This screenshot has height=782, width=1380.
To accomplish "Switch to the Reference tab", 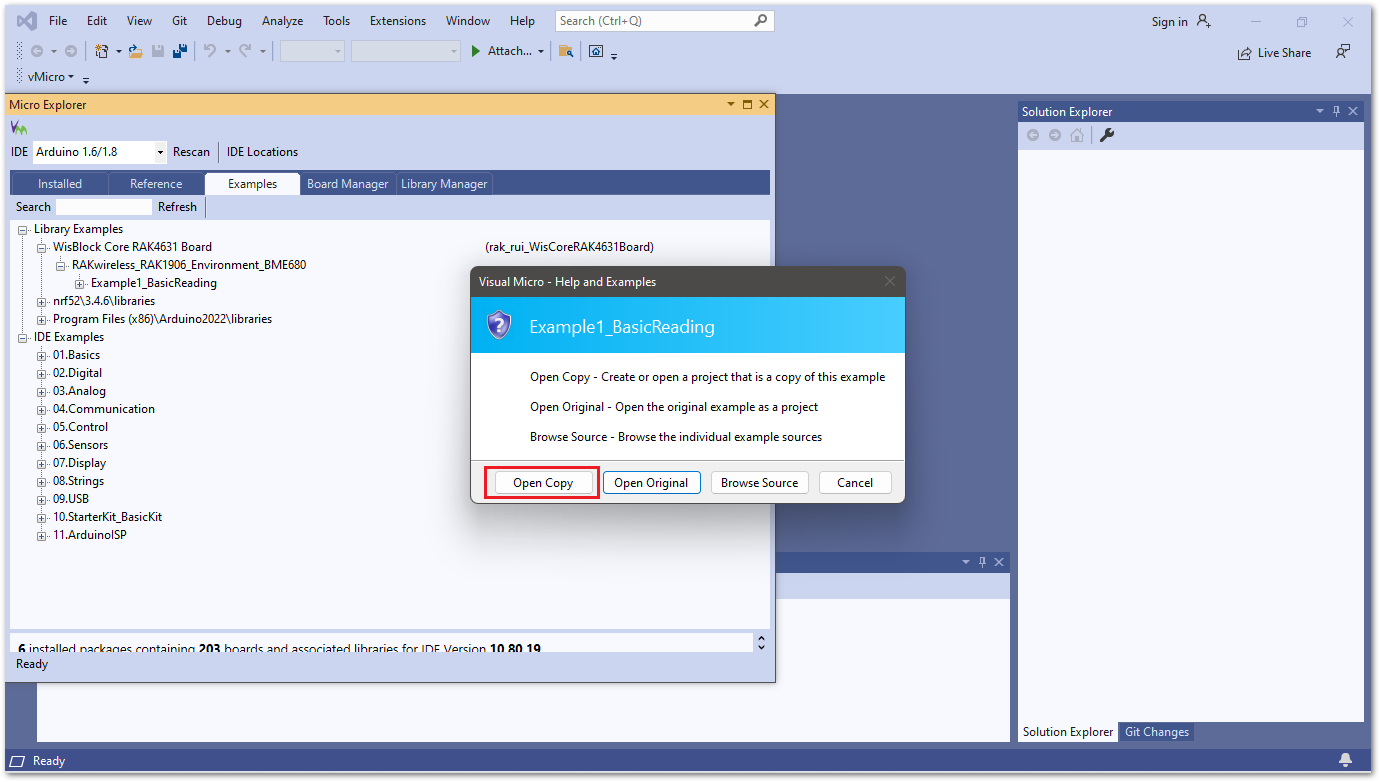I will pyautogui.click(x=156, y=183).
